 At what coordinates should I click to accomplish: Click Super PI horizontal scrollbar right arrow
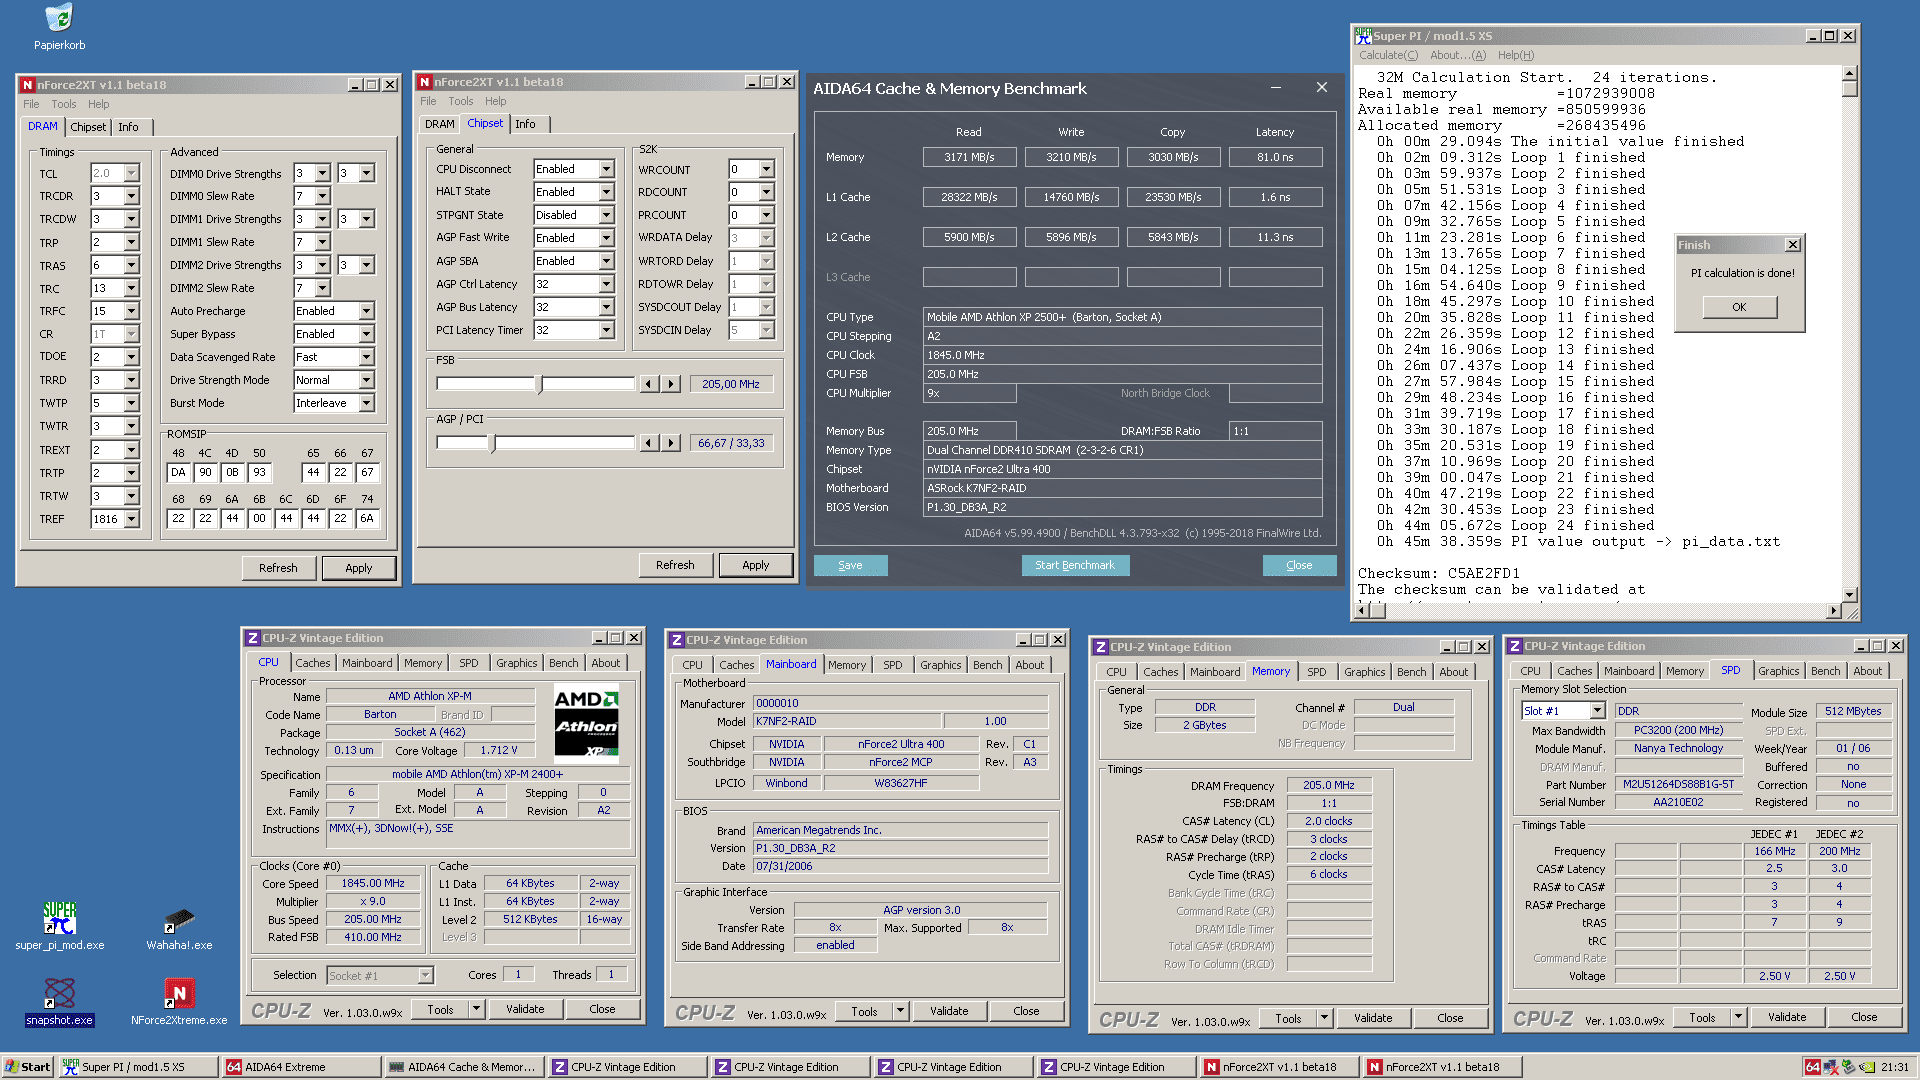pyautogui.click(x=1833, y=610)
